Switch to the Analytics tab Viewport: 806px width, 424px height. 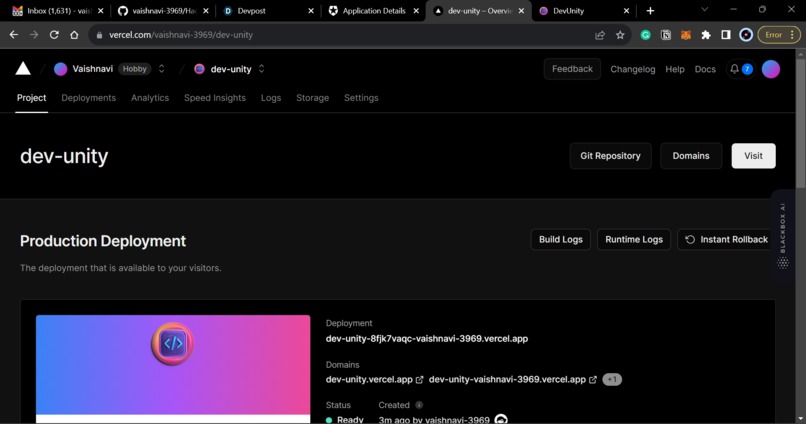pos(150,98)
